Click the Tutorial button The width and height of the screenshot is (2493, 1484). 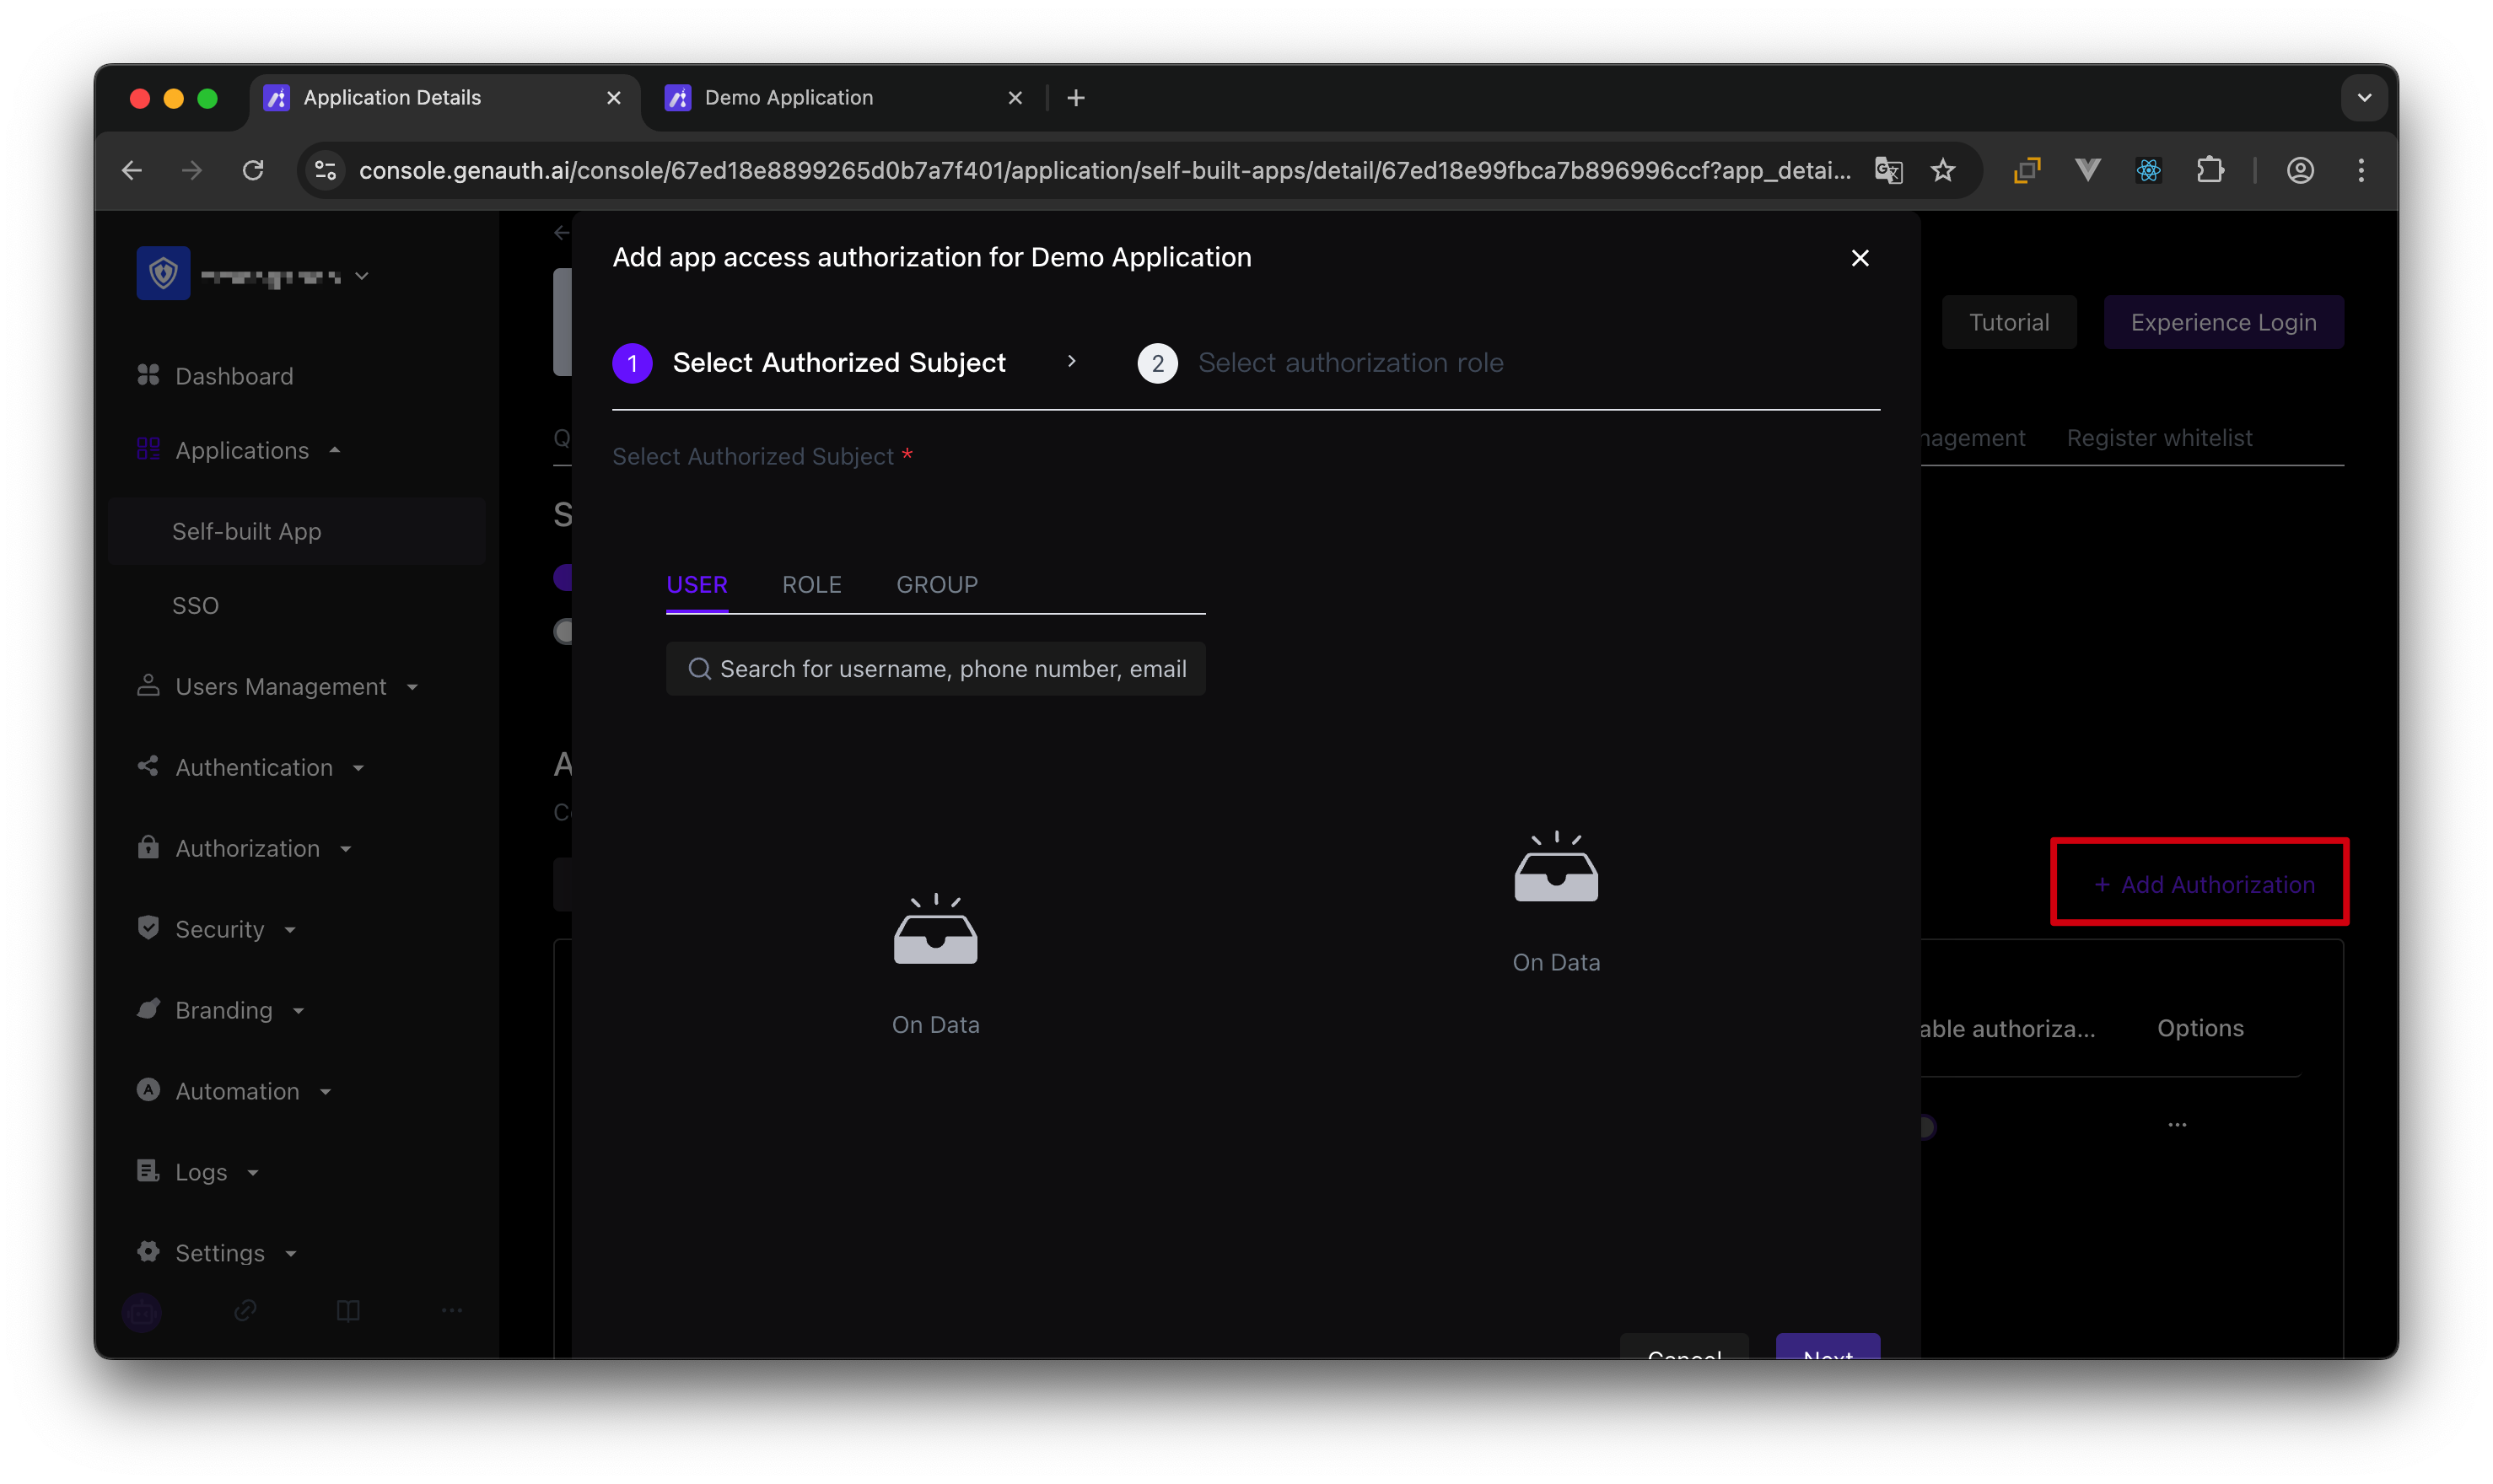[x=2008, y=322]
